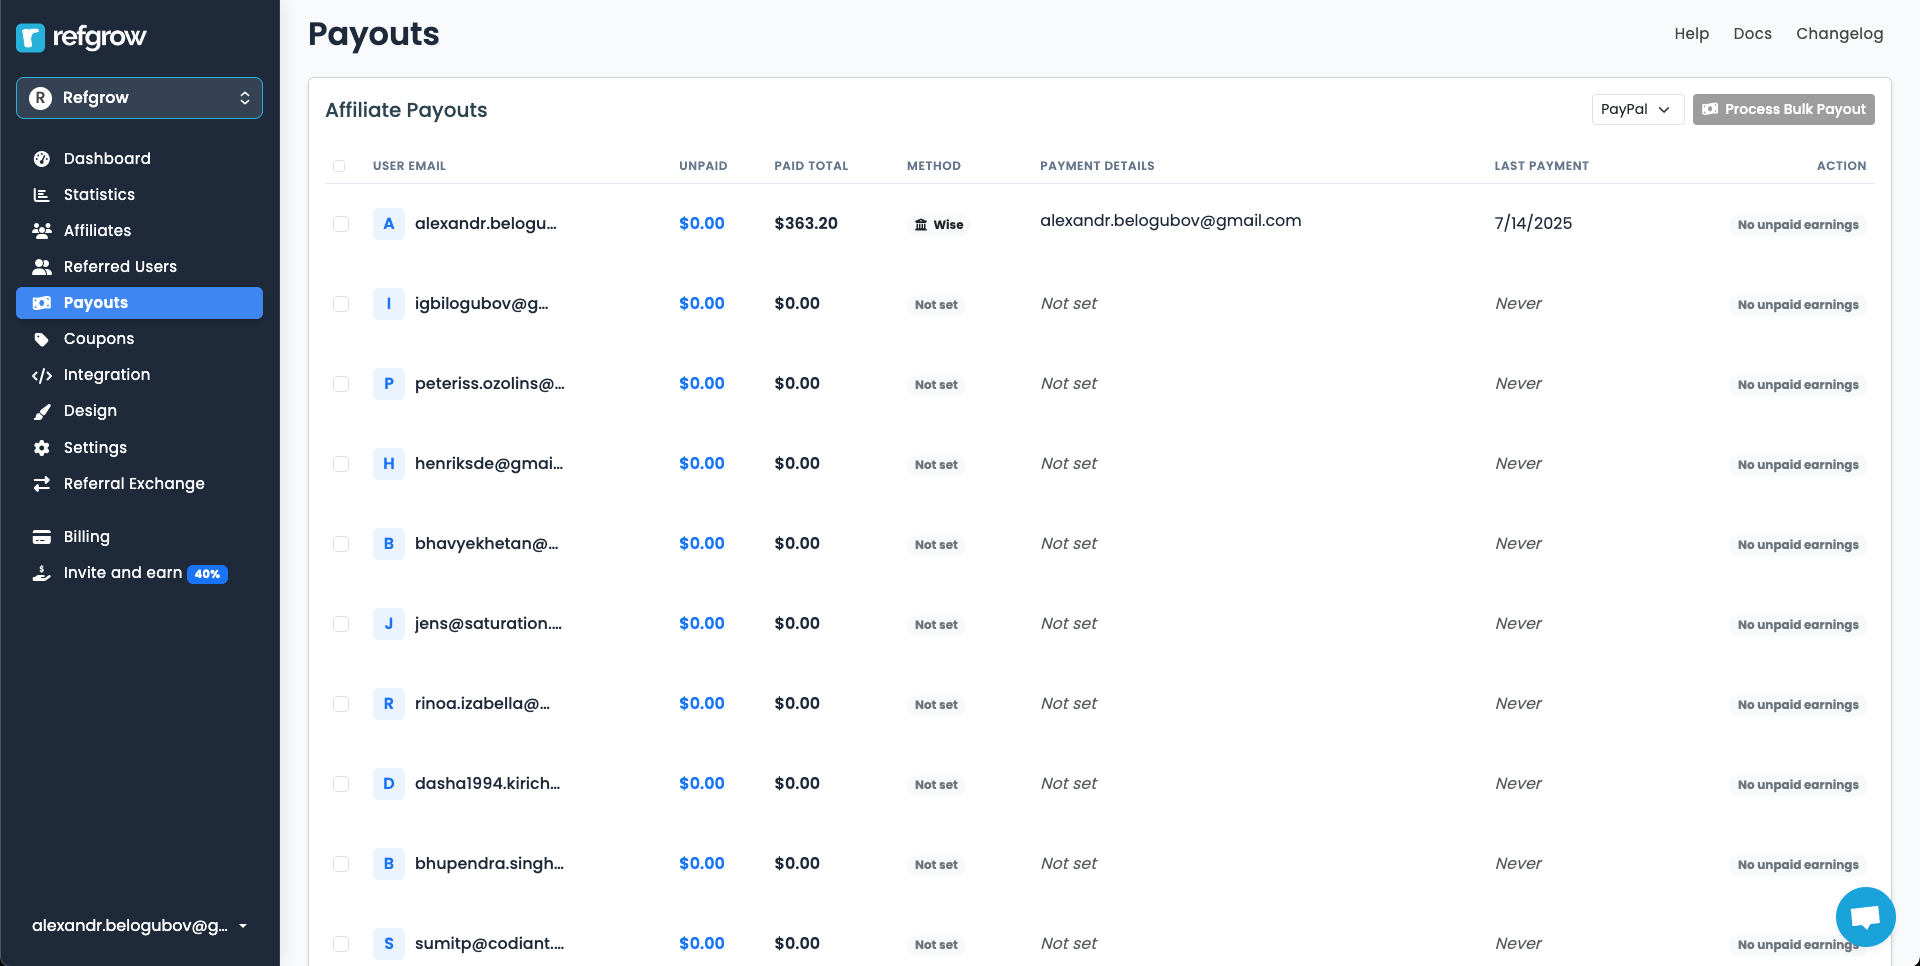Click No unpaid earnings for alexandr.belogu…
The height and width of the screenshot is (966, 1920).
click(1798, 225)
